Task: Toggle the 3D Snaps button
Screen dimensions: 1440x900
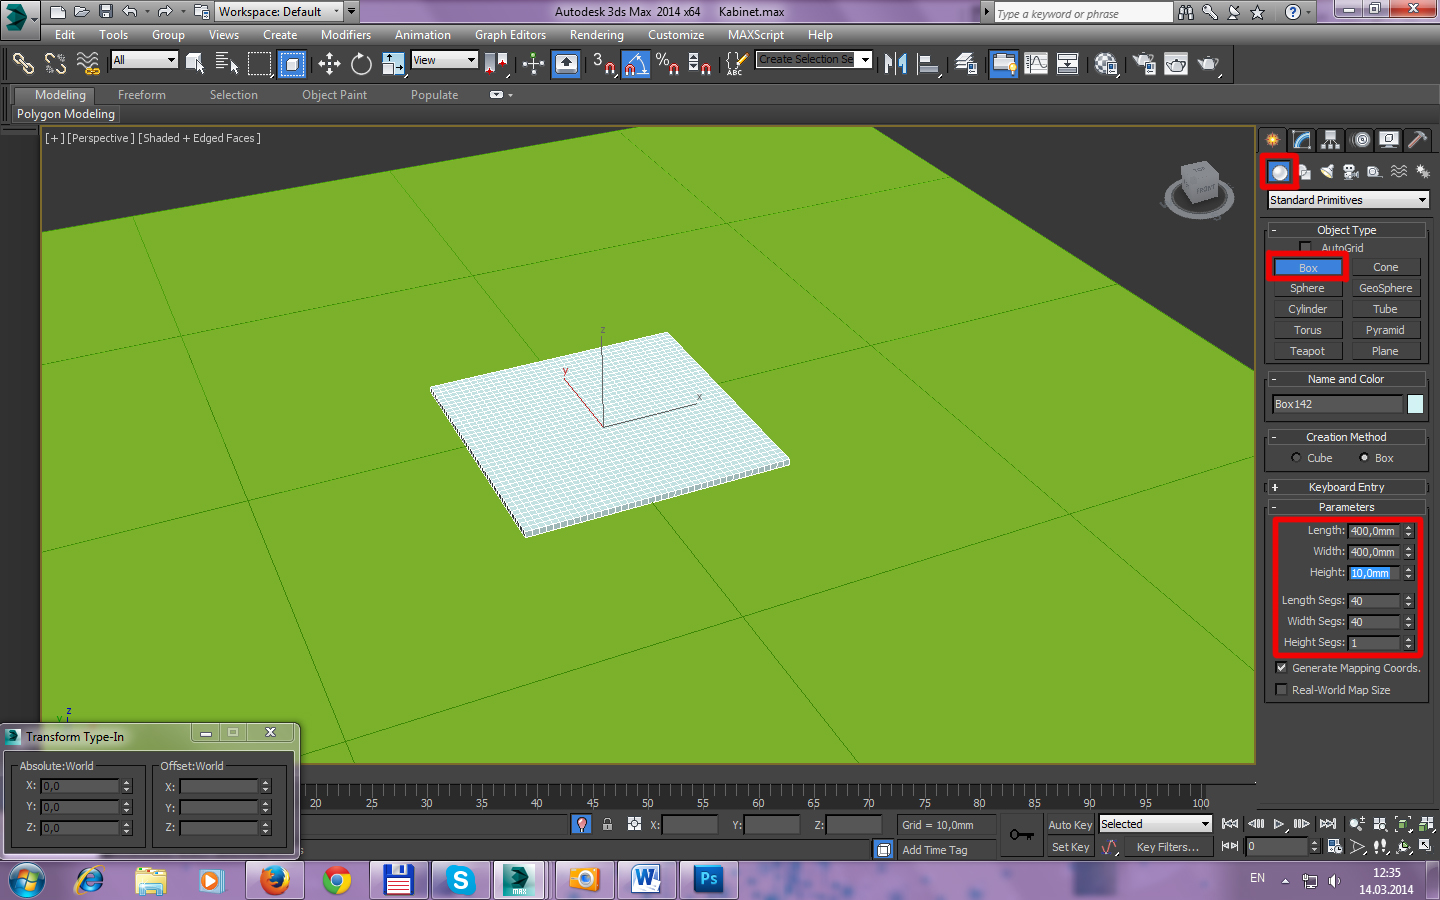Action: pos(603,64)
